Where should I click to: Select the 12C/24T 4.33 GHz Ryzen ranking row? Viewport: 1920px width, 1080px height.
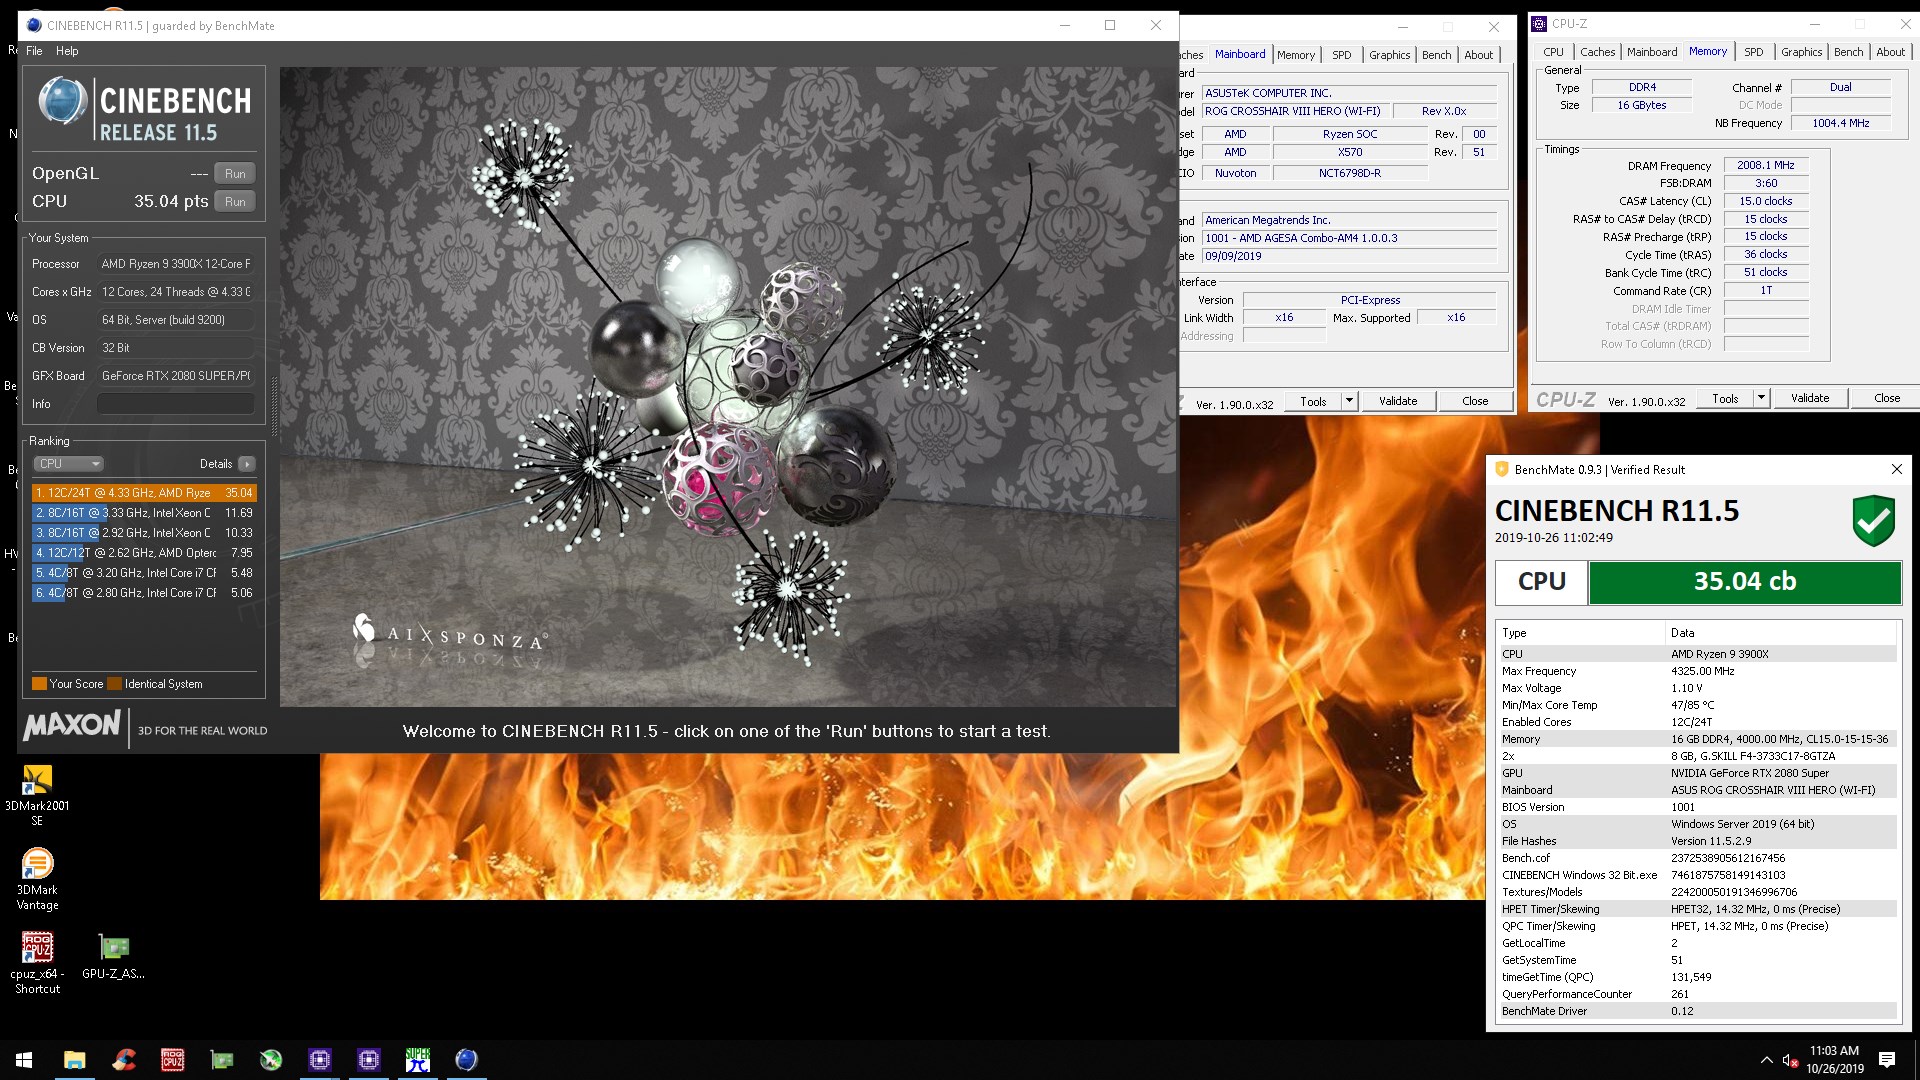coord(144,493)
